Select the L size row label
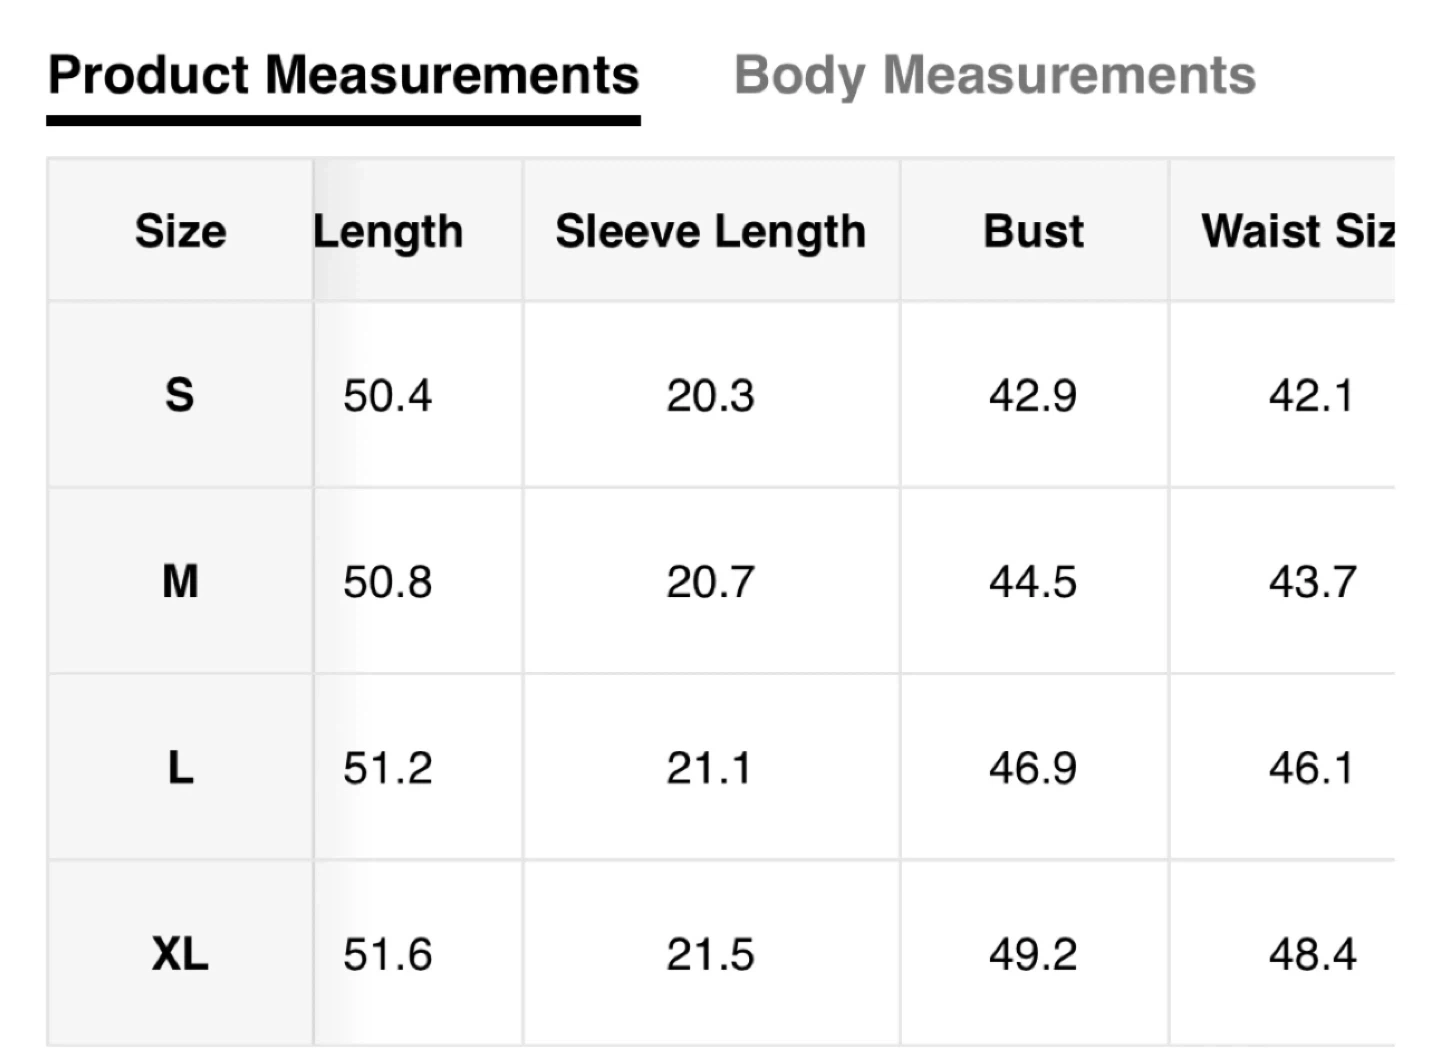1440x1048 pixels. click(x=180, y=768)
